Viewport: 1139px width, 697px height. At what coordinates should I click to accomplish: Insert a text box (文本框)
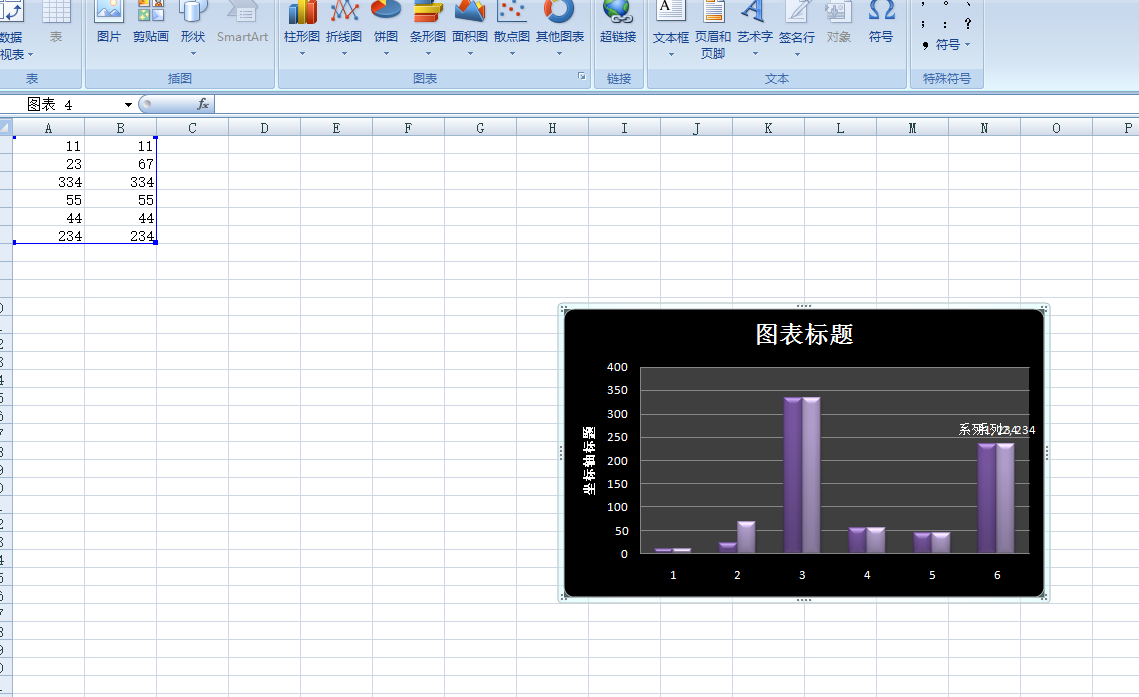click(x=670, y=28)
